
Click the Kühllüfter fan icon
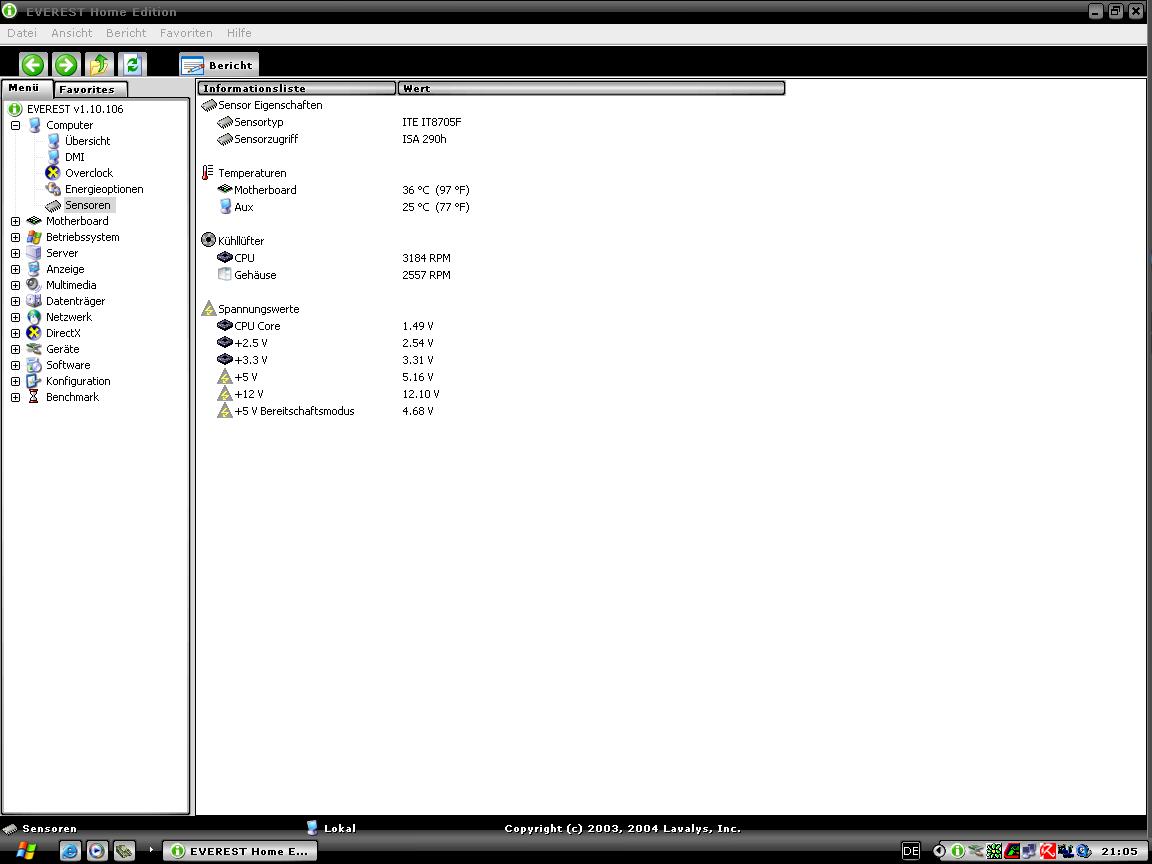click(209, 240)
